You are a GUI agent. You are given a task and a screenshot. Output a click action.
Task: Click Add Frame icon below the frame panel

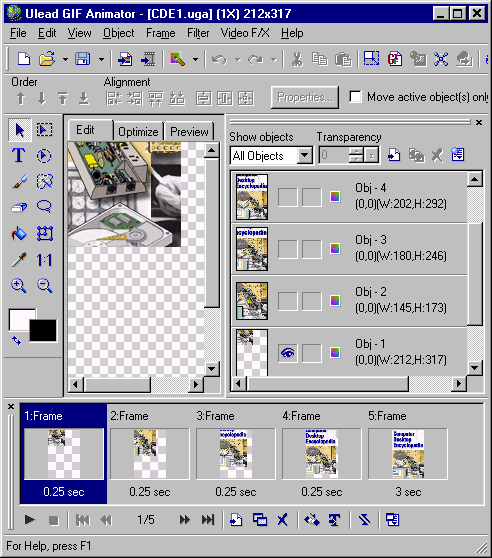(236, 520)
